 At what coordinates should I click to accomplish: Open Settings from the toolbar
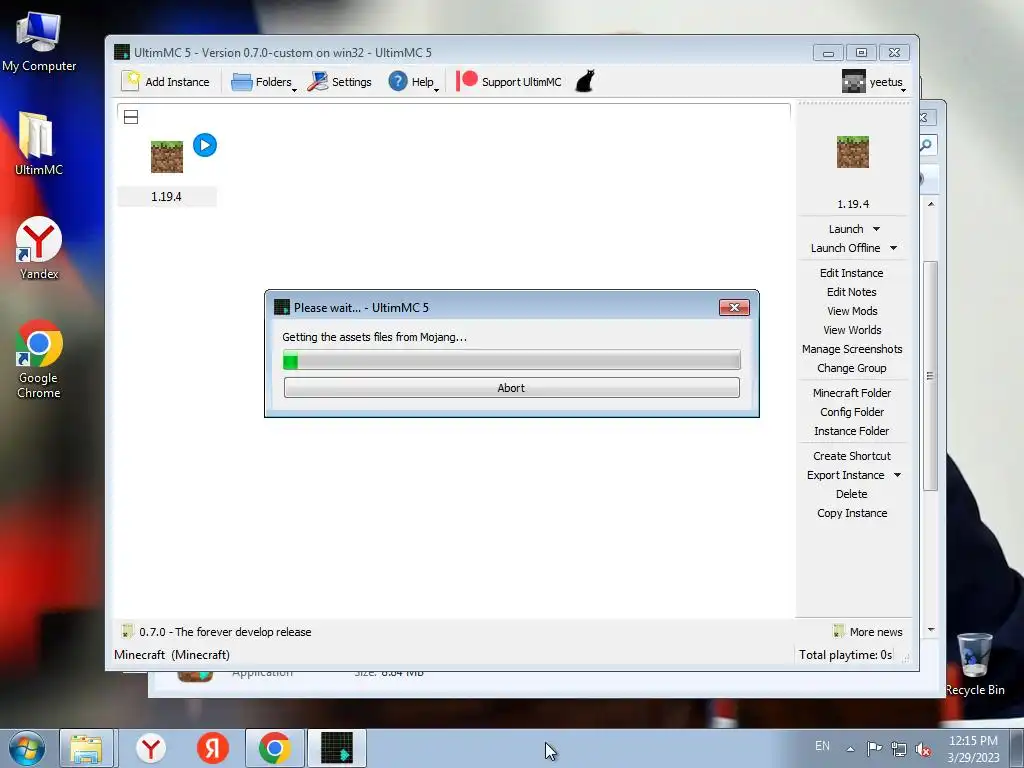340,82
